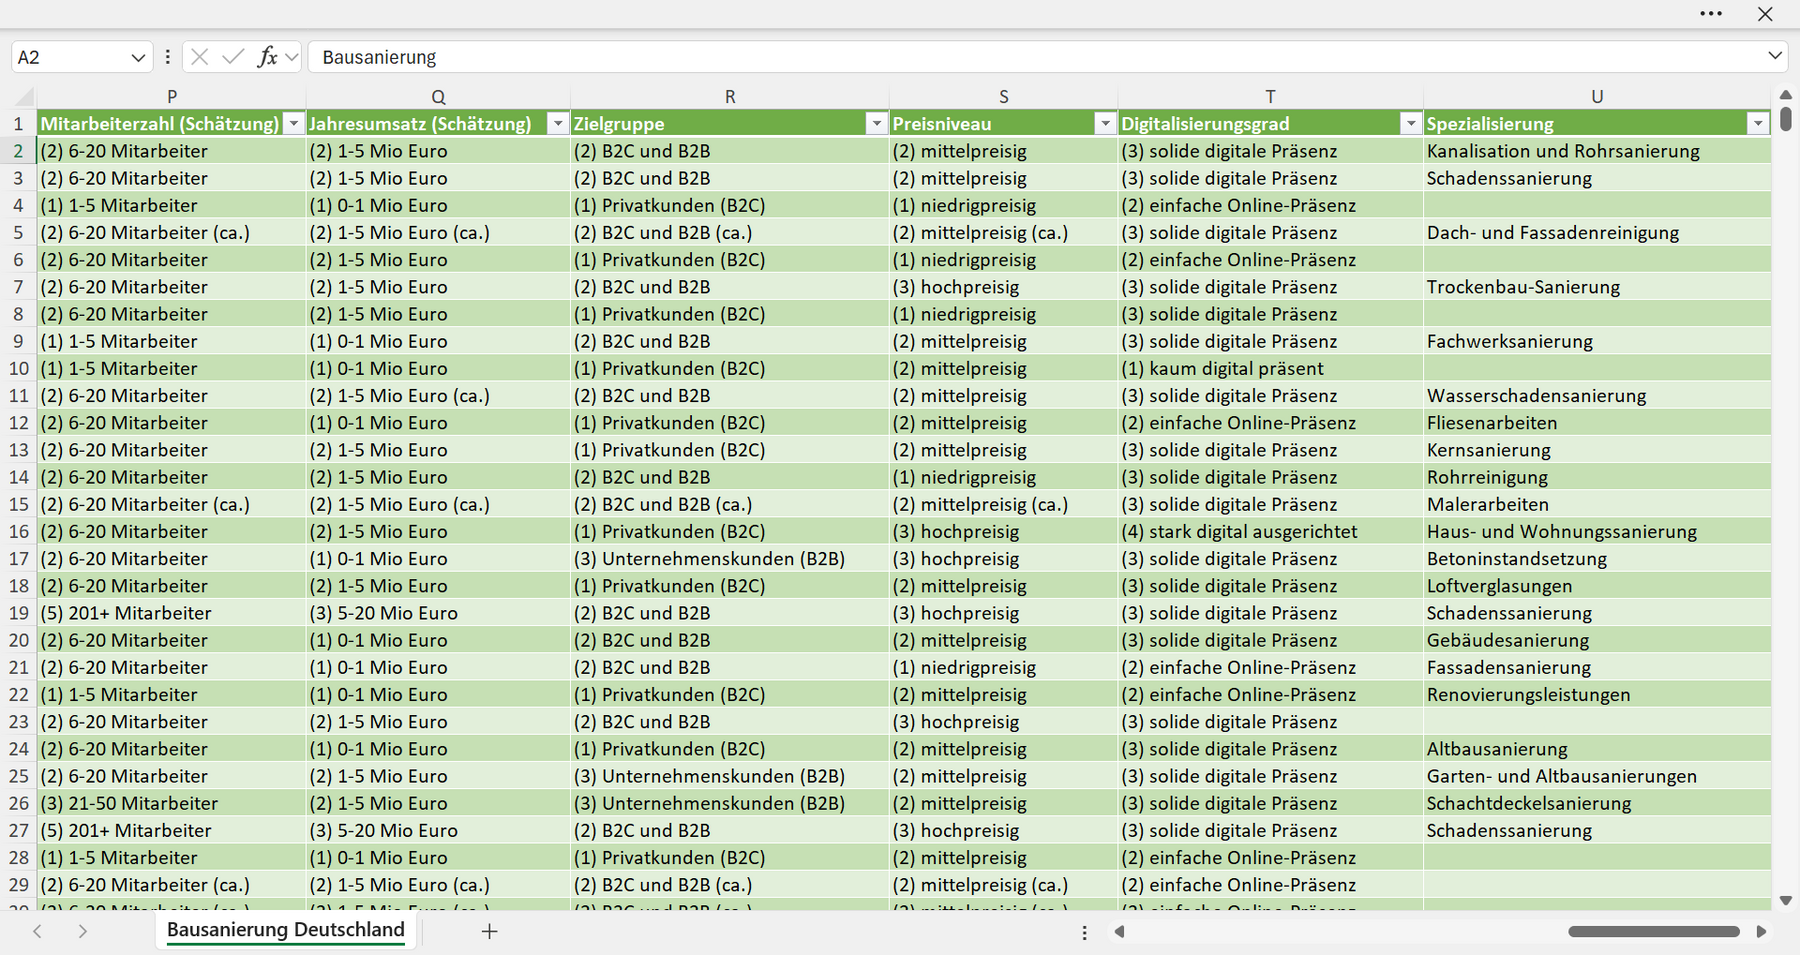Select cell Schachtdeckelsanierung
This screenshot has height=955, width=1800.
point(1597,803)
